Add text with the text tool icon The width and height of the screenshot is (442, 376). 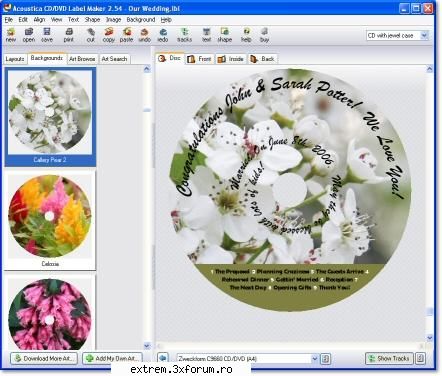[x=206, y=35]
